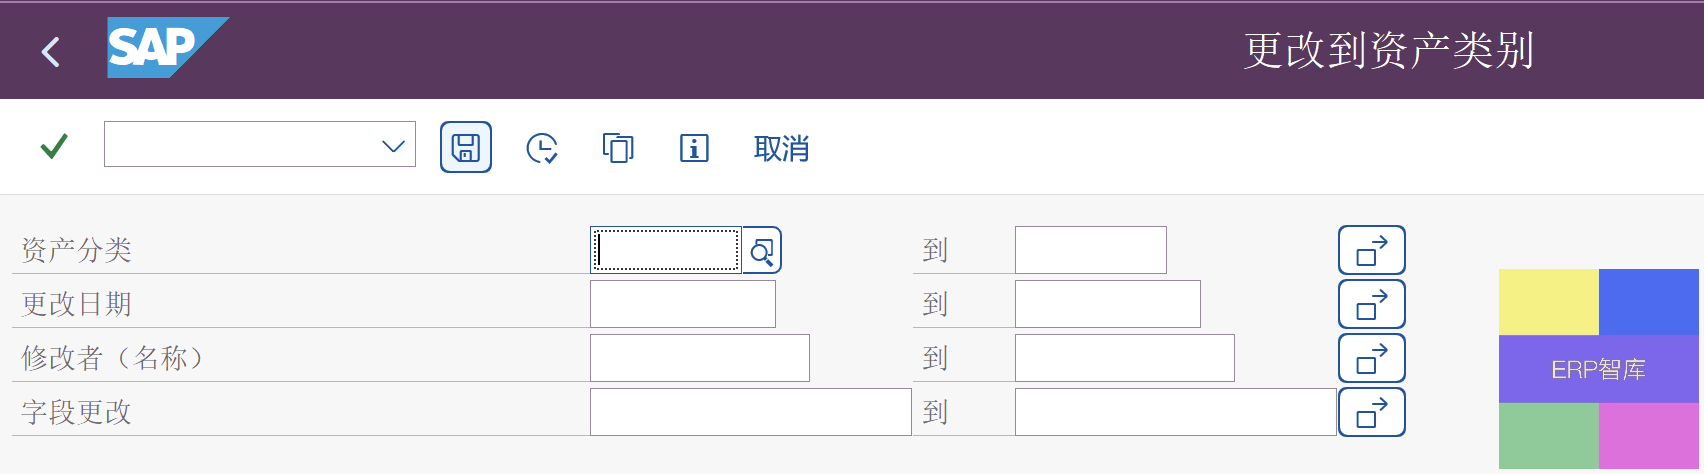Open the command field dropdown arrow

[x=393, y=146]
